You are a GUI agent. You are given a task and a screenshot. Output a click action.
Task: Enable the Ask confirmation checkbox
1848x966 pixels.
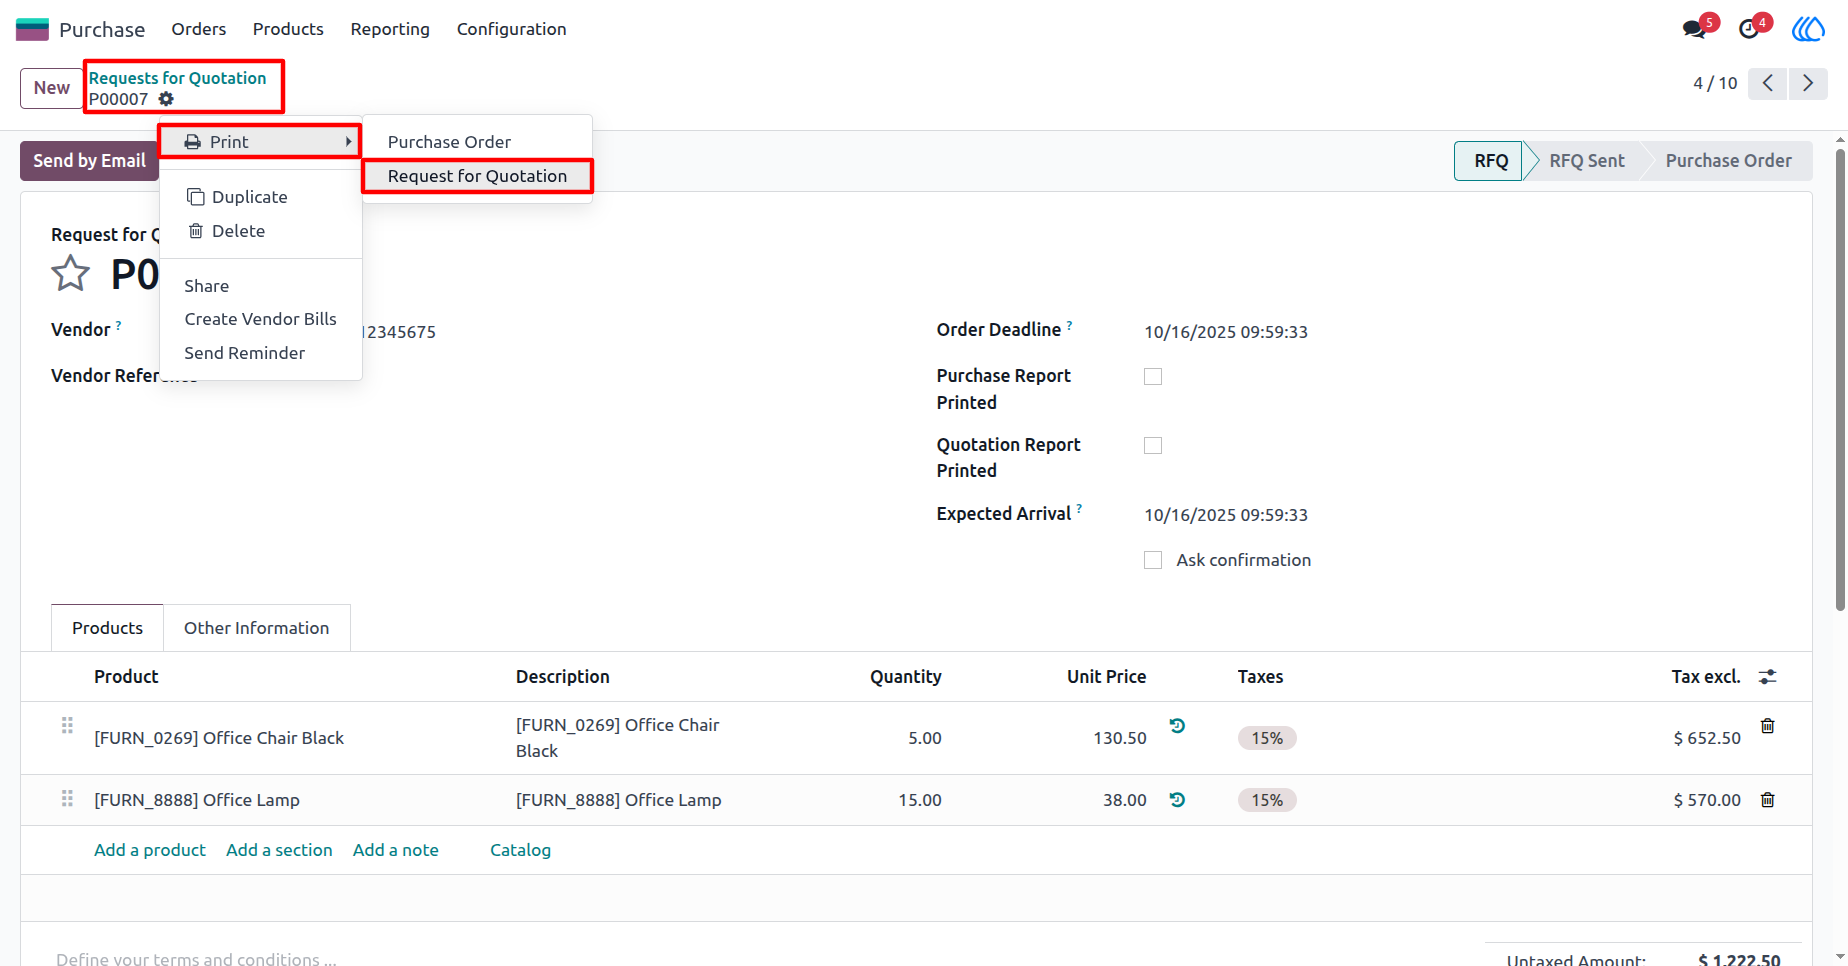coord(1153,561)
